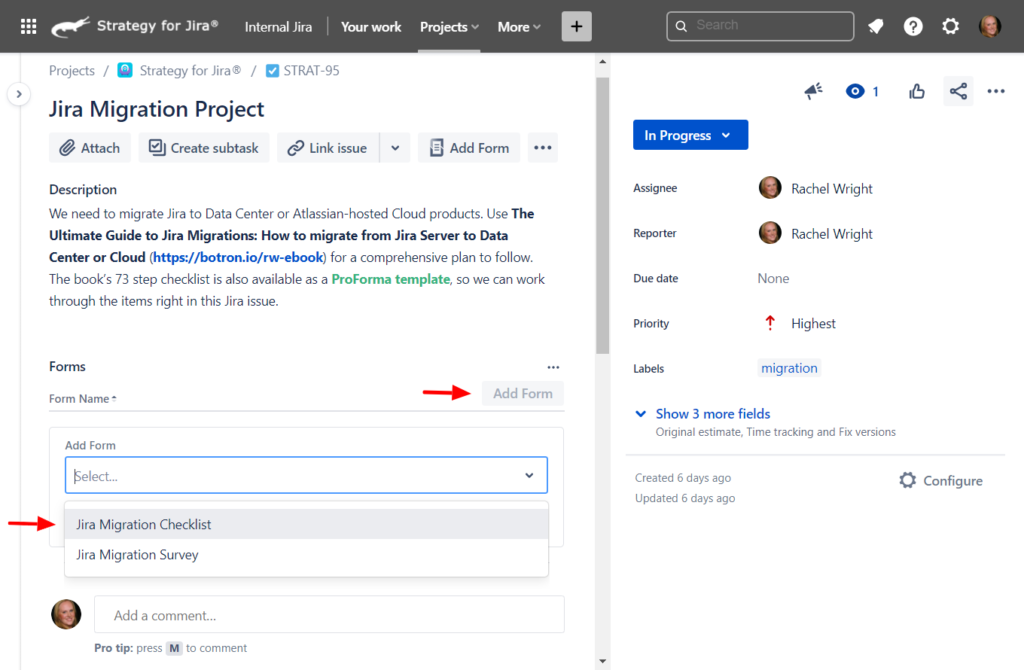Open the Select form combo box
Viewport: 1024px width, 670px height.
click(x=306, y=475)
